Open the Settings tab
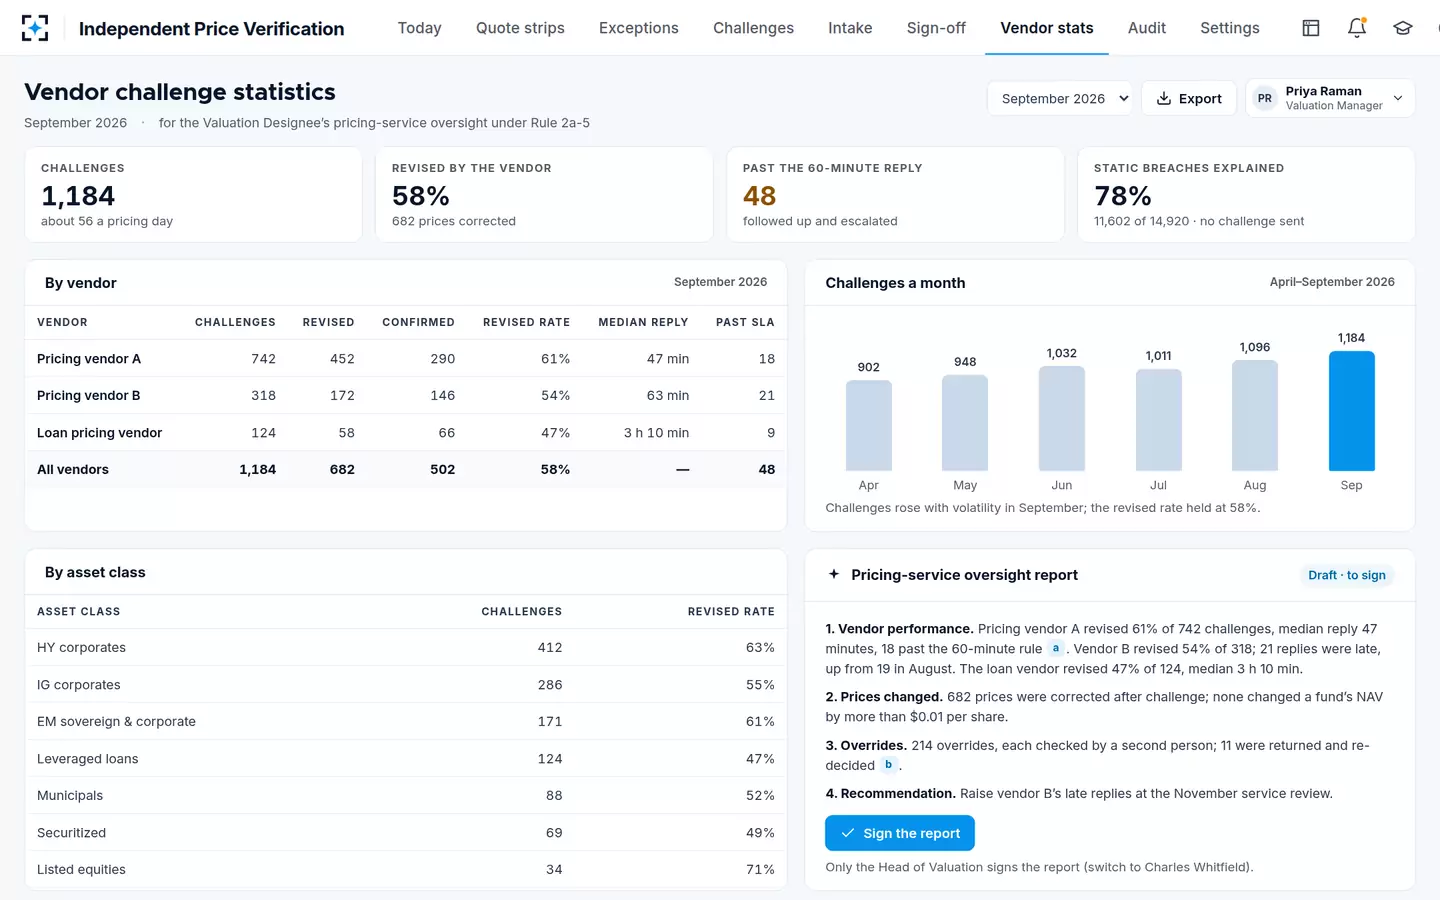This screenshot has width=1440, height=900. click(x=1230, y=28)
